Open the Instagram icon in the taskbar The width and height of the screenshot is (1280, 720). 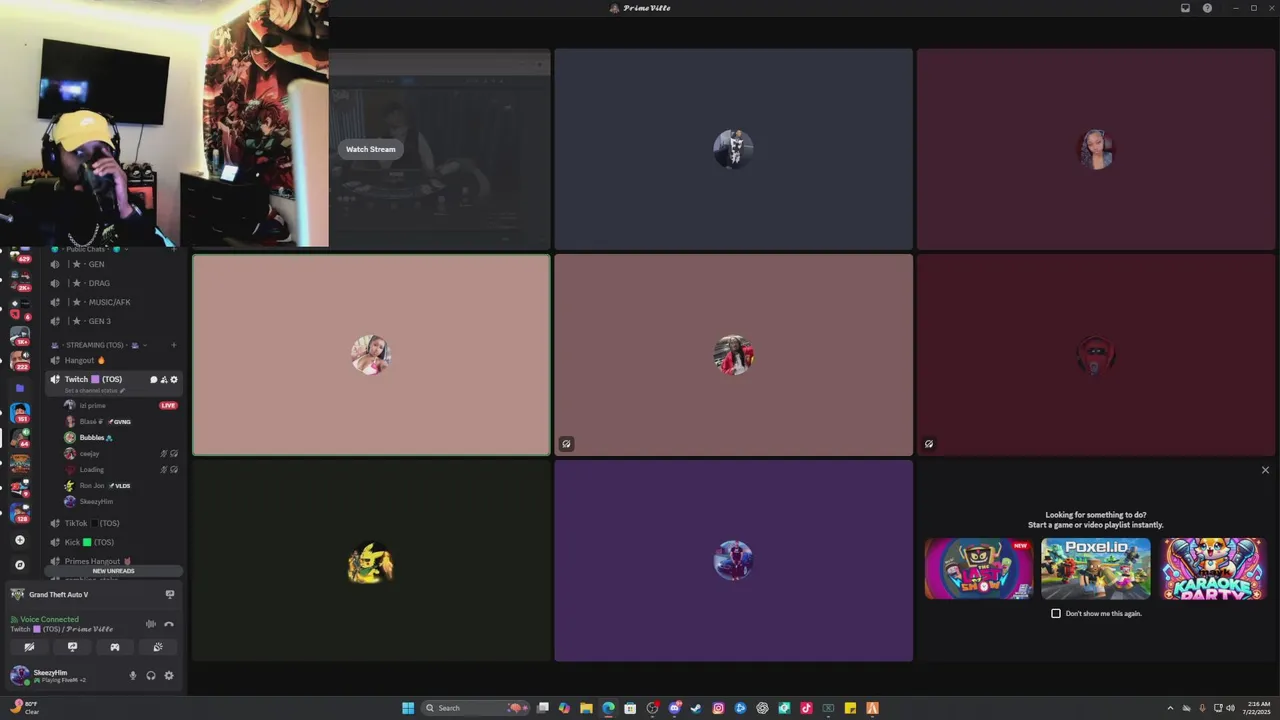coord(718,708)
